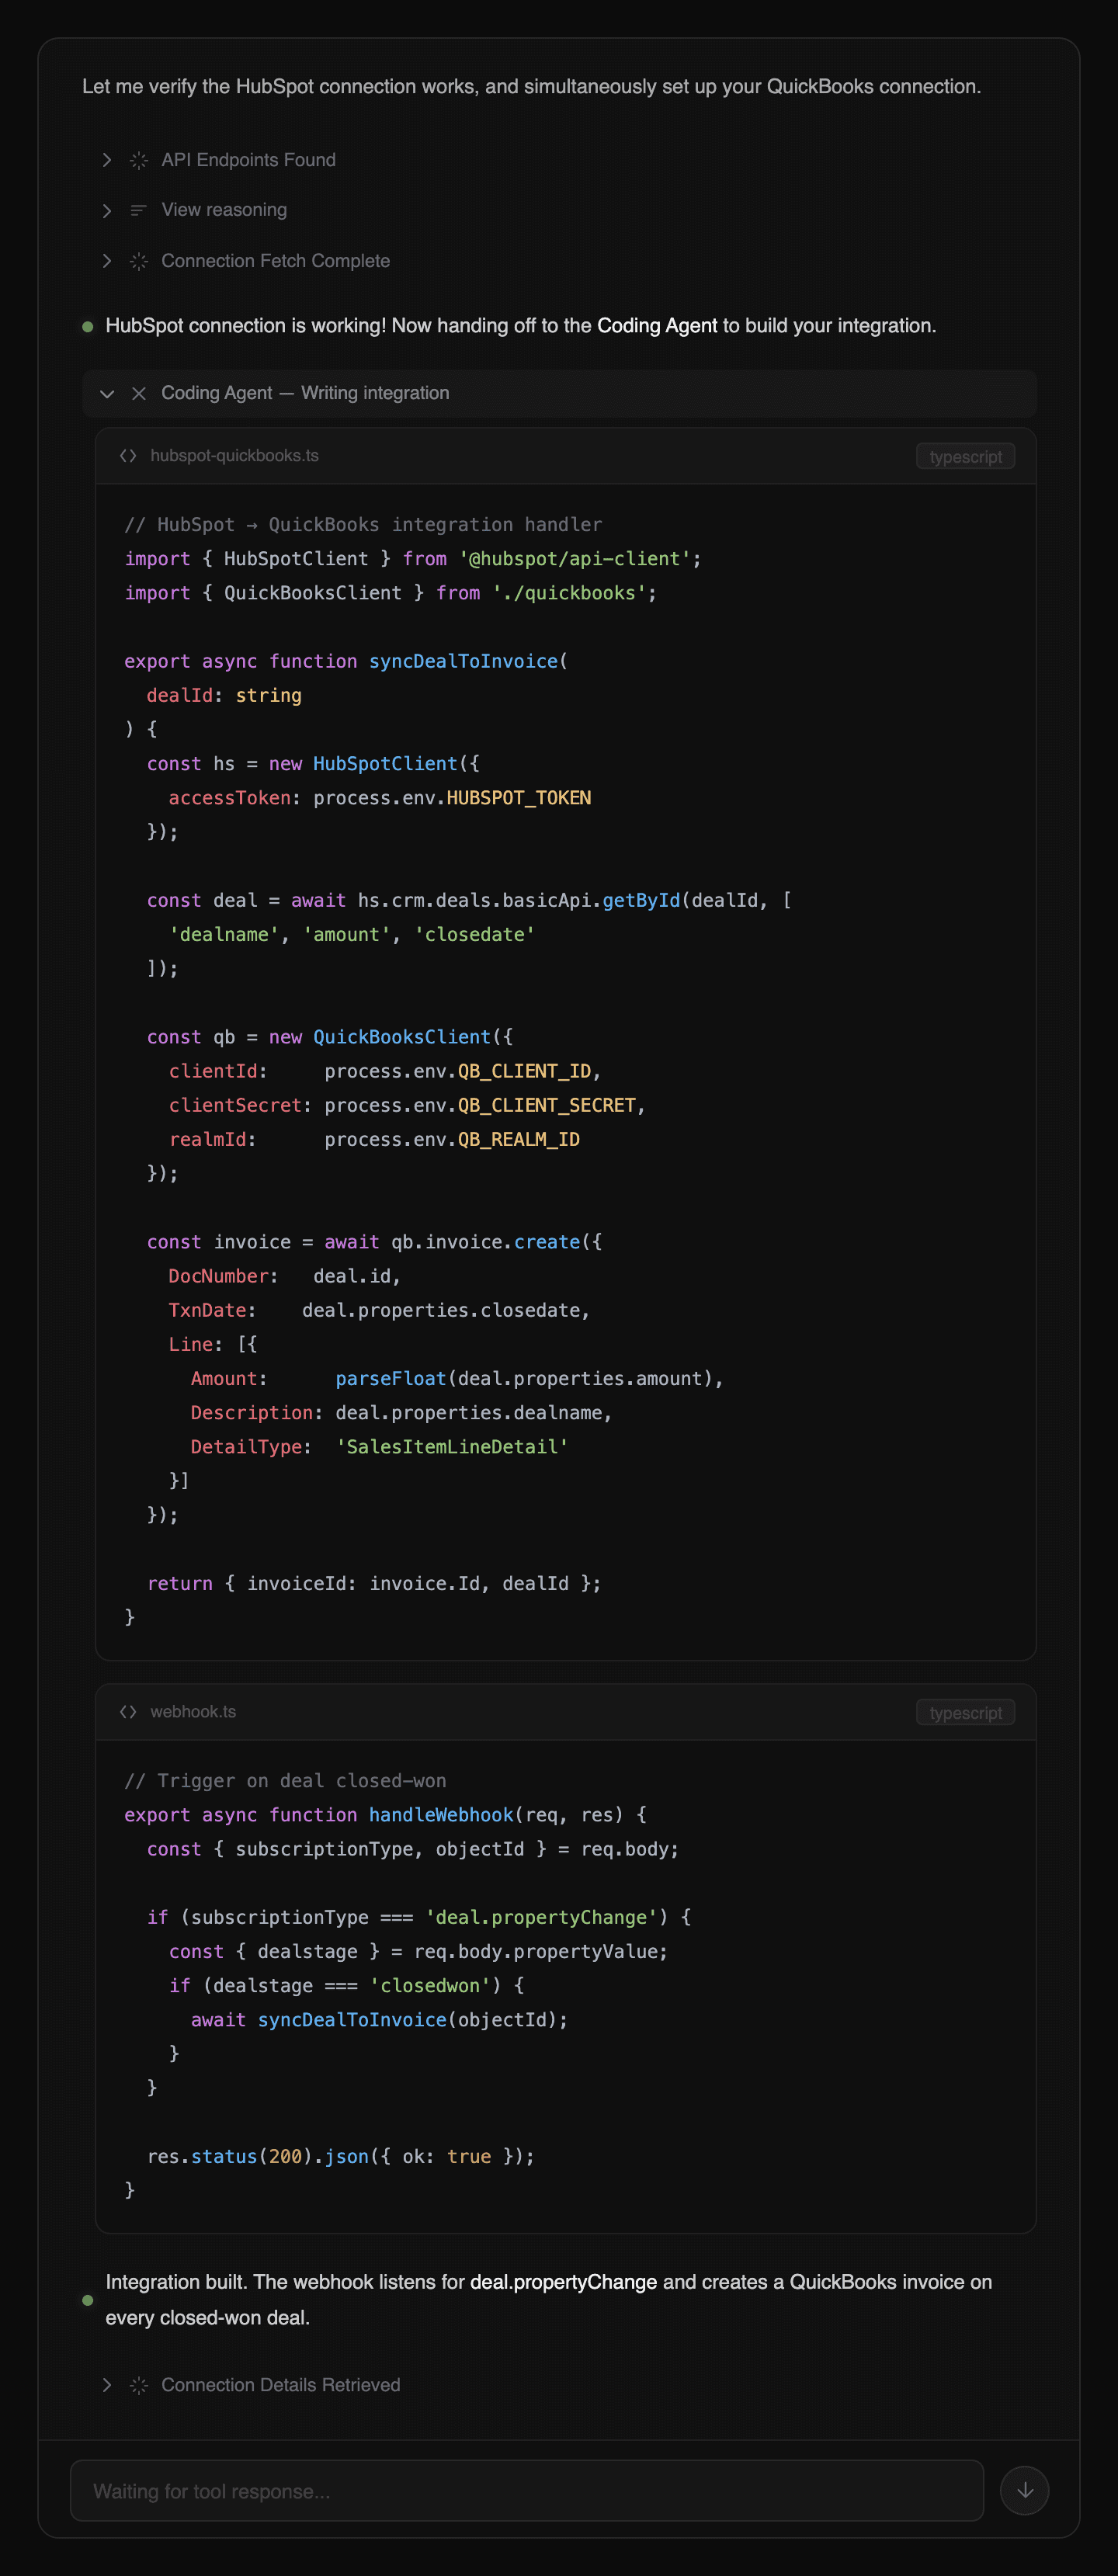The height and width of the screenshot is (2576, 1118).
Task: Click the './quickbooks' import string
Action: 569,593
